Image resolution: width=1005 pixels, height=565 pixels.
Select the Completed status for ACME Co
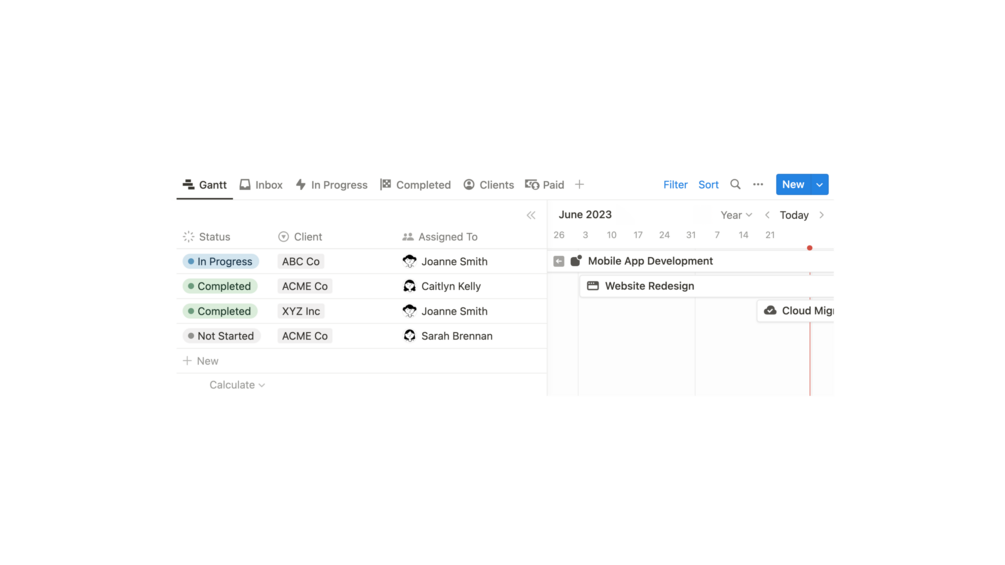point(220,286)
